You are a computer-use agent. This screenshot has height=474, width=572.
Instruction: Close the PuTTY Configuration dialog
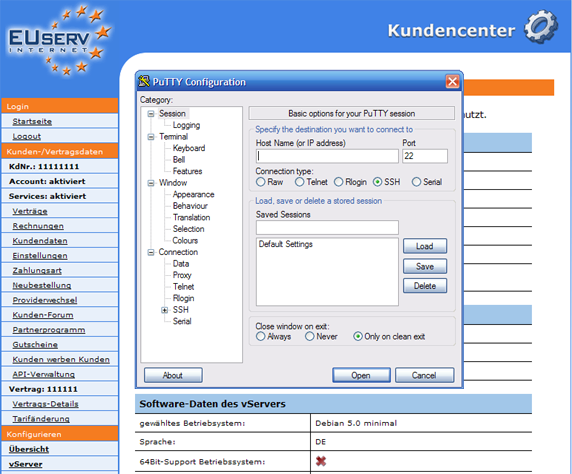pyautogui.click(x=452, y=81)
